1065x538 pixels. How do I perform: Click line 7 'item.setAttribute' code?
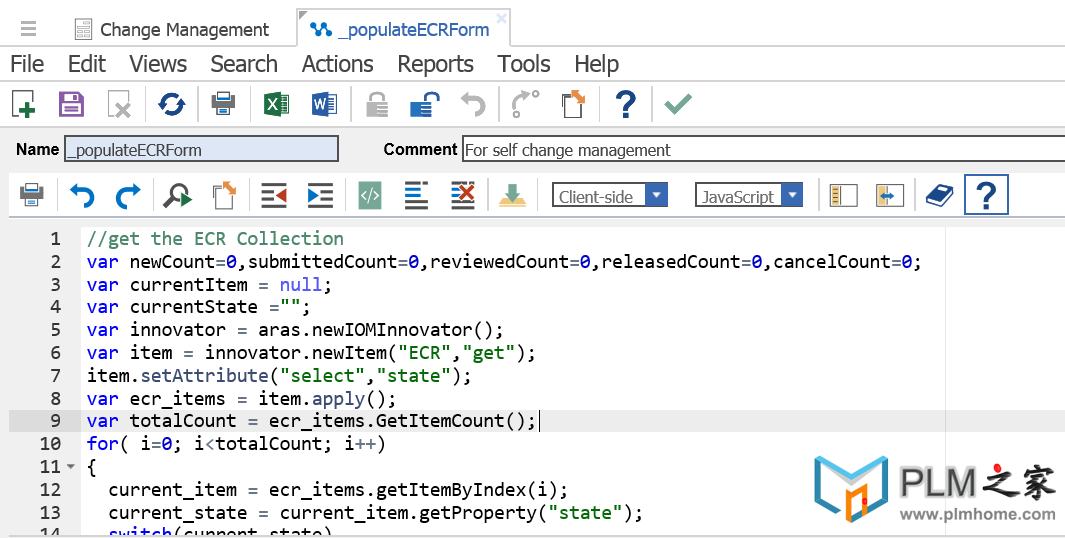point(178,376)
